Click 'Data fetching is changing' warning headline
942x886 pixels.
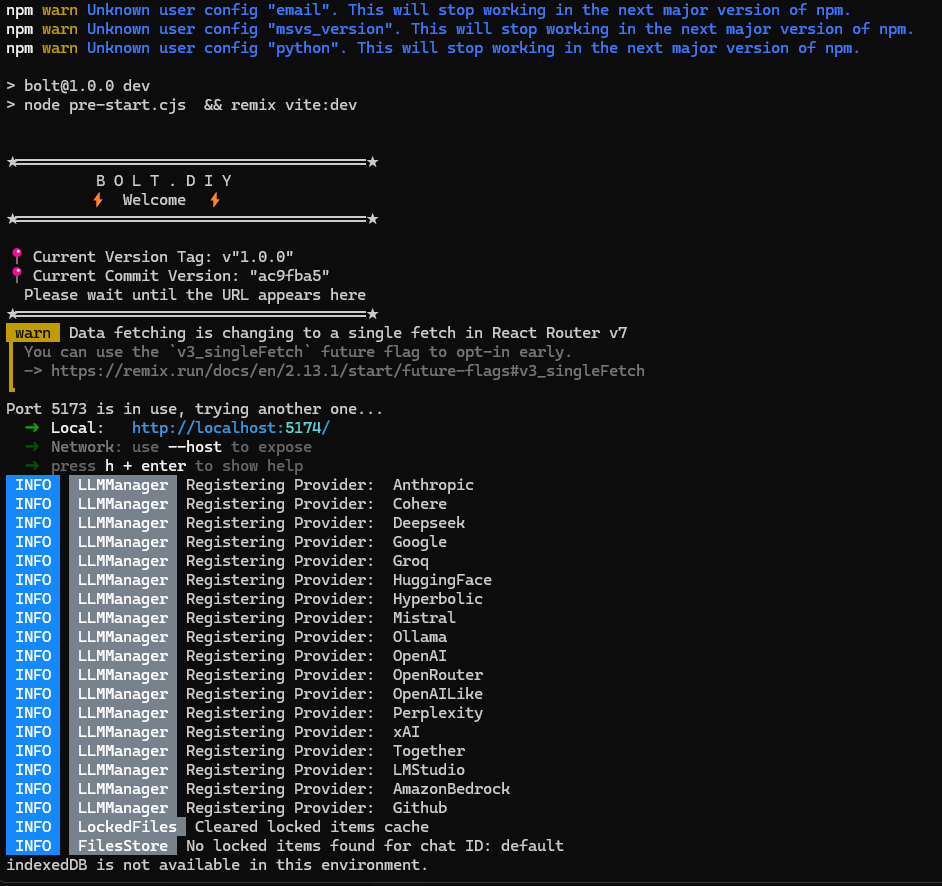tap(347, 333)
